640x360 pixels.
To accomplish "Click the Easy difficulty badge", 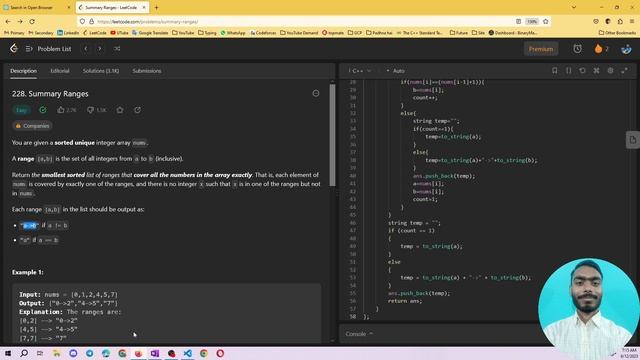I will [x=21, y=110].
